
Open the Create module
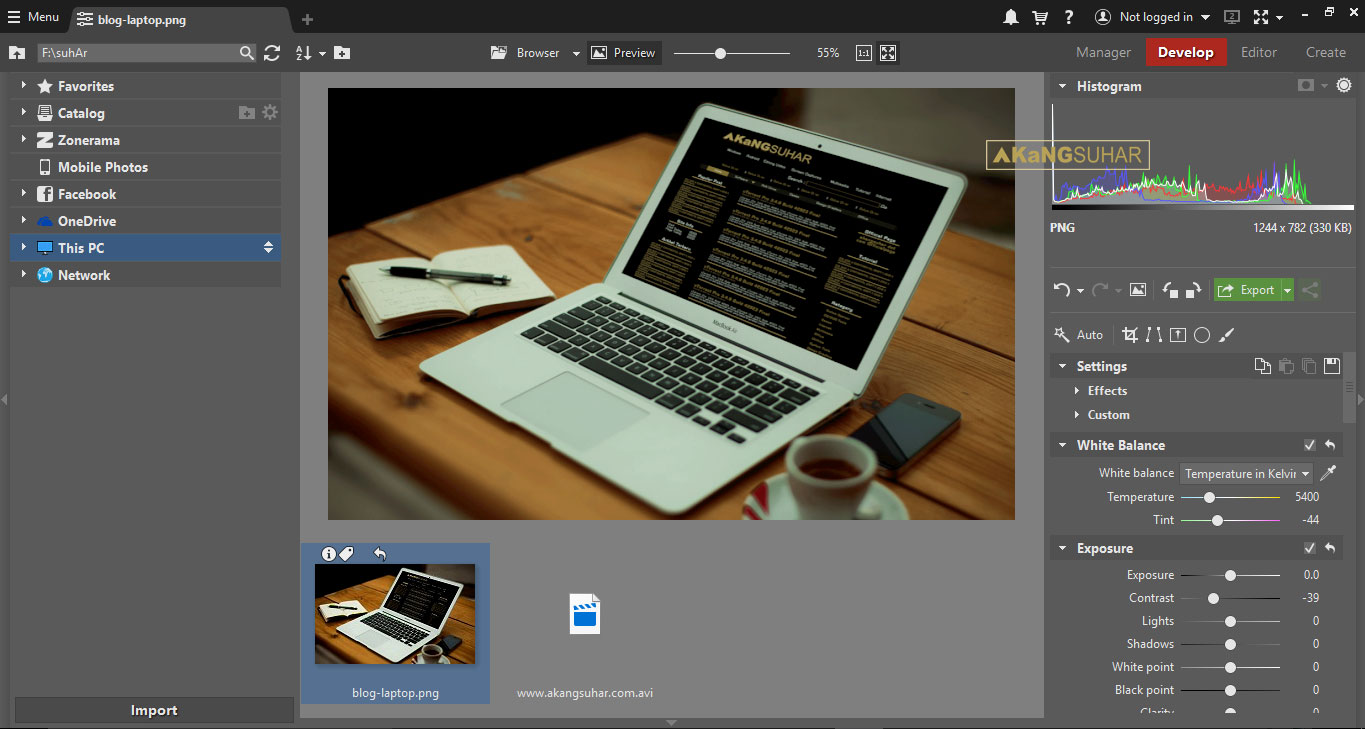tap(1326, 53)
